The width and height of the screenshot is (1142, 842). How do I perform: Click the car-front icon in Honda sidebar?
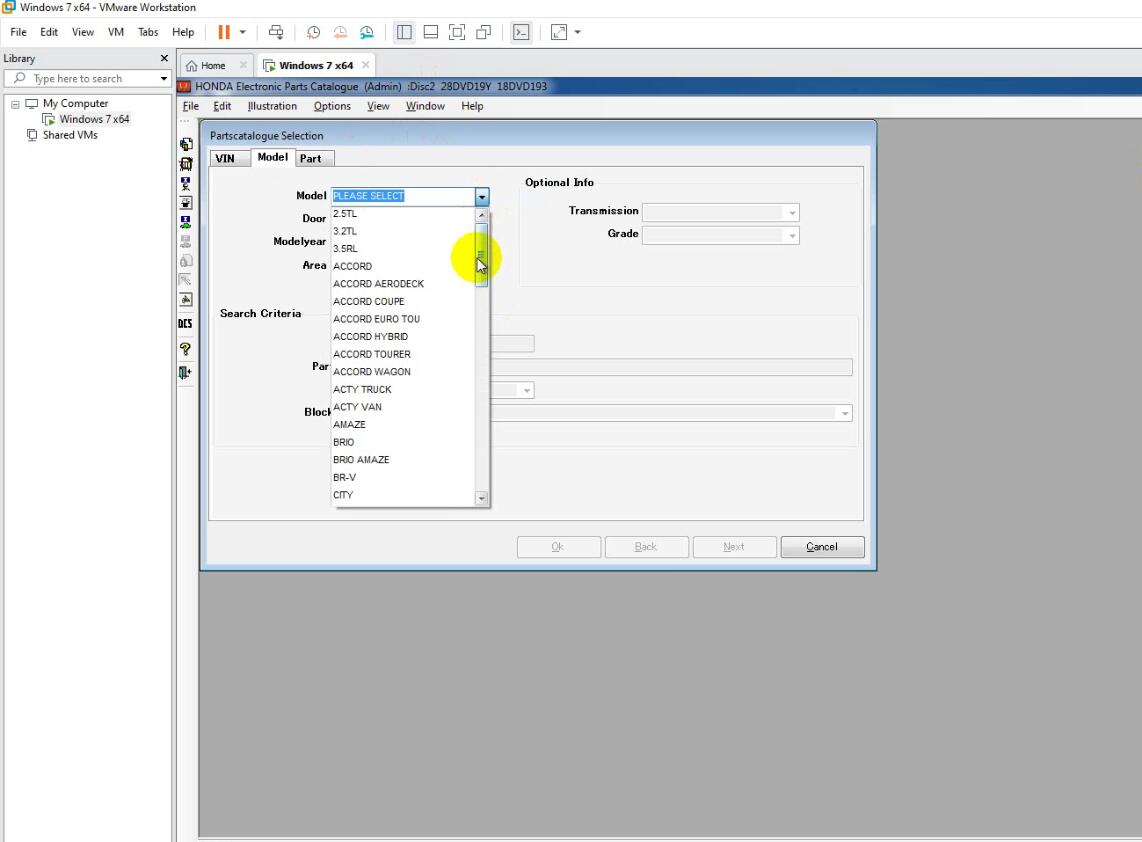click(x=186, y=164)
